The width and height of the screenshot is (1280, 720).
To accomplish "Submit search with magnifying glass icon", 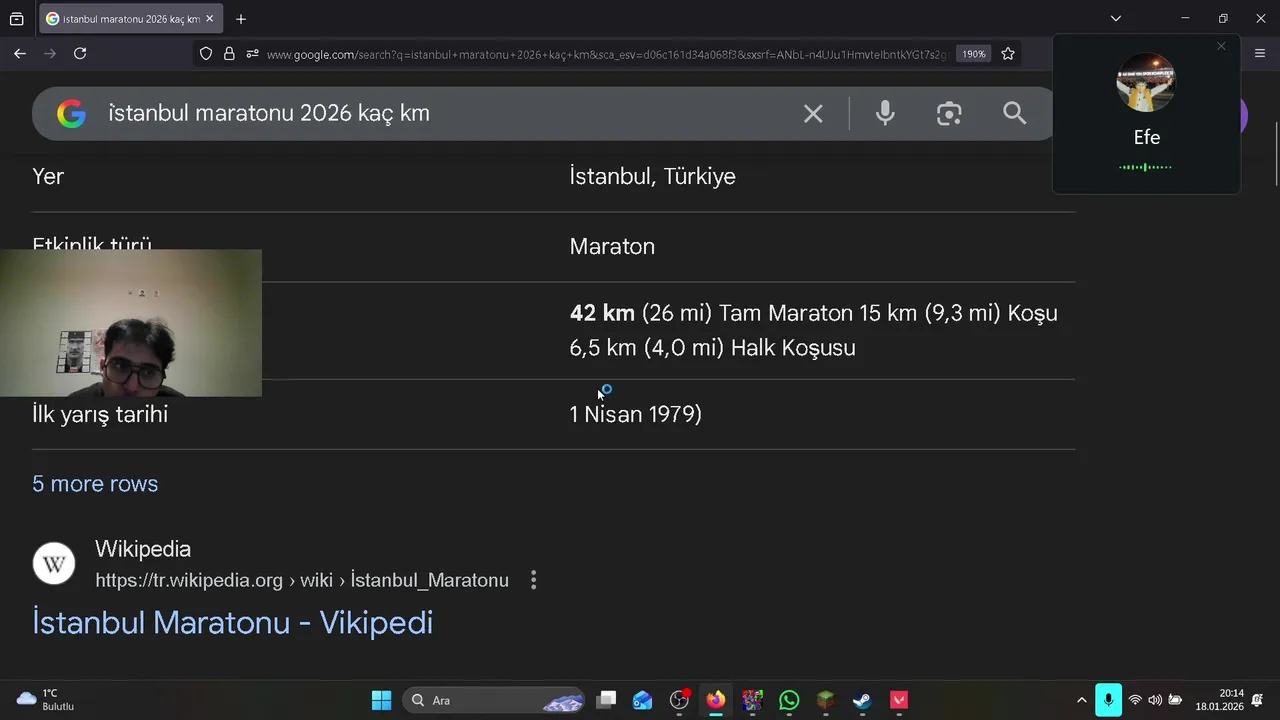I will pyautogui.click(x=1015, y=113).
